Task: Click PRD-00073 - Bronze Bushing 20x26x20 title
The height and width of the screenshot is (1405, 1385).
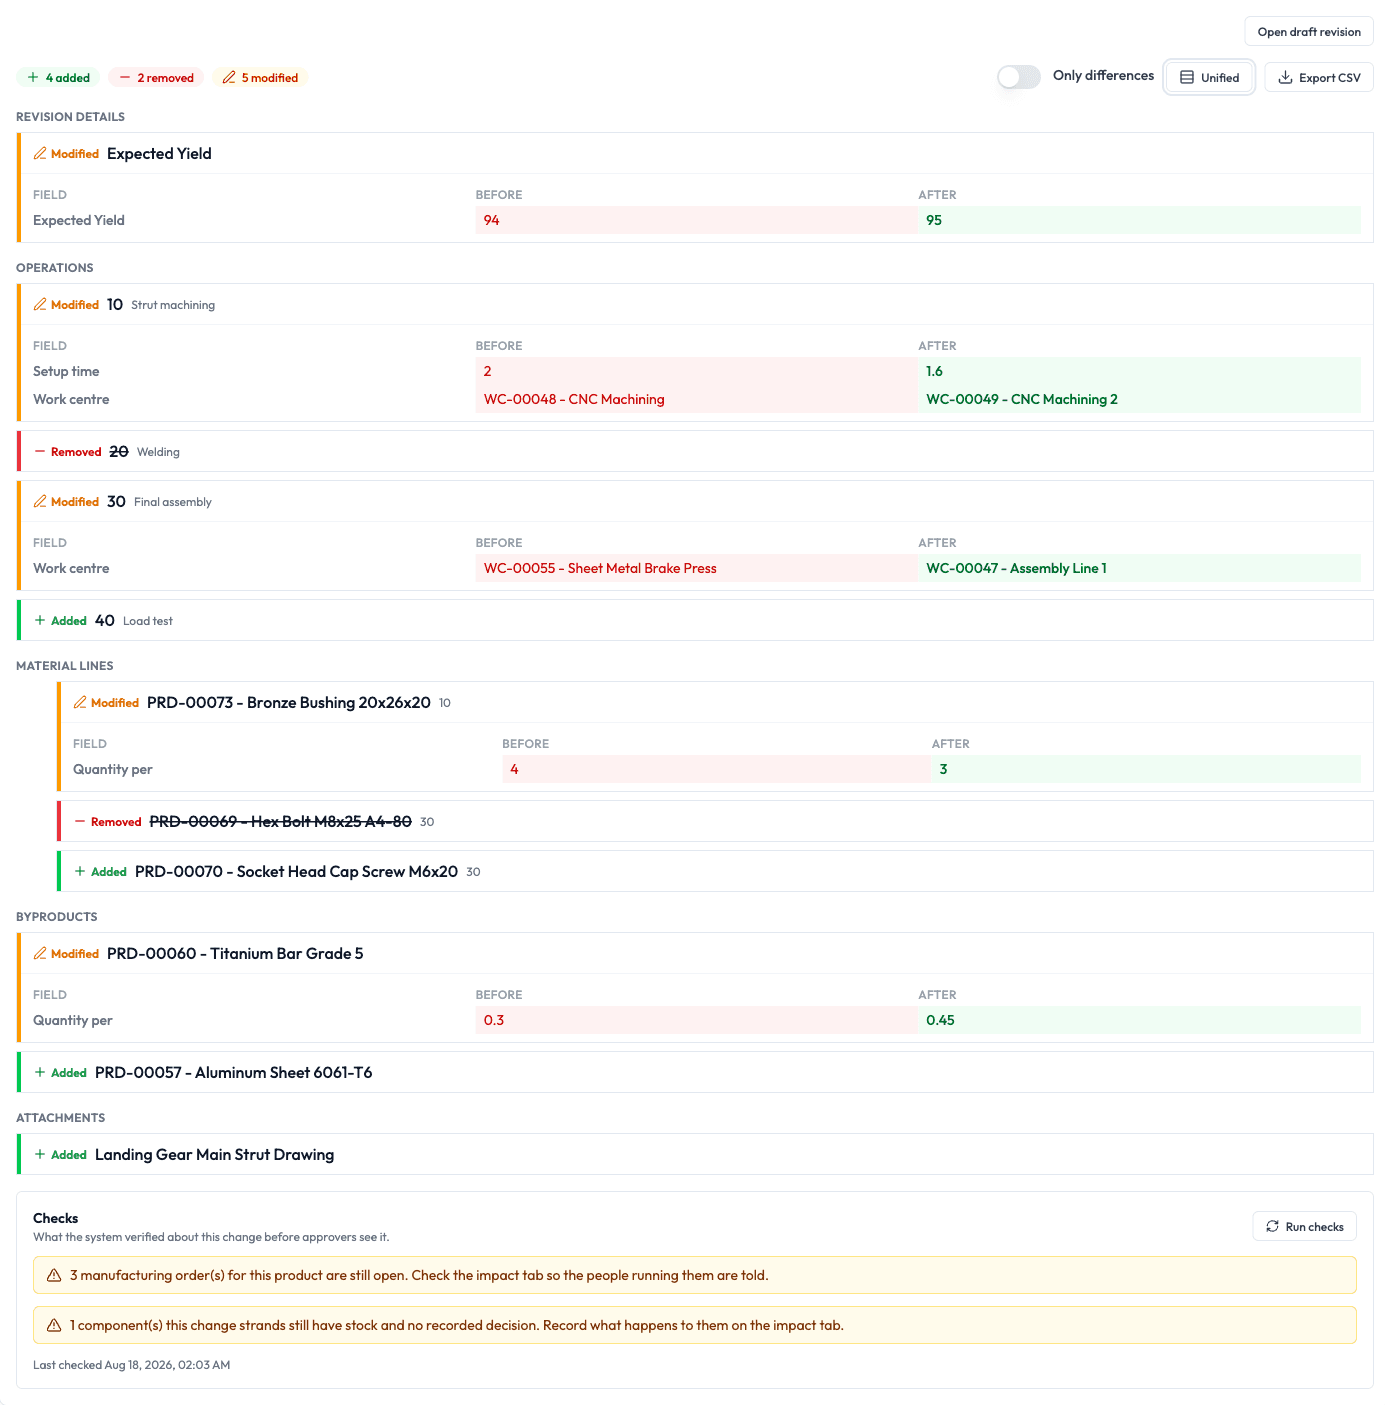Action: 289,702
